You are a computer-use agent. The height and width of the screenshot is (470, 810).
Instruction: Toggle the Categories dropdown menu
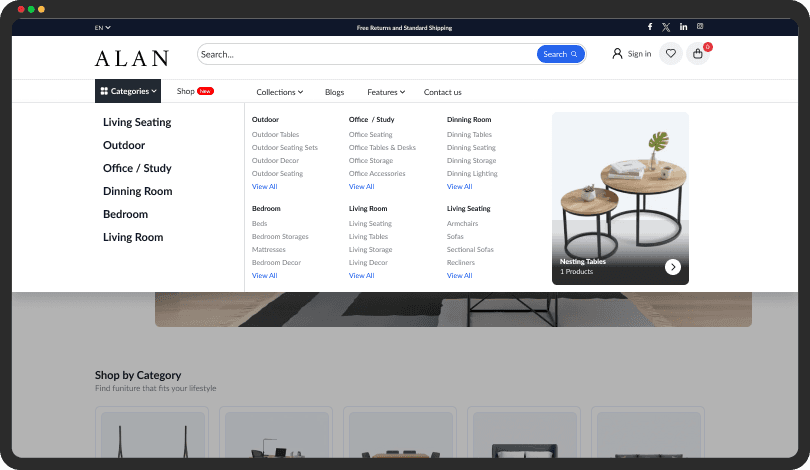128,91
